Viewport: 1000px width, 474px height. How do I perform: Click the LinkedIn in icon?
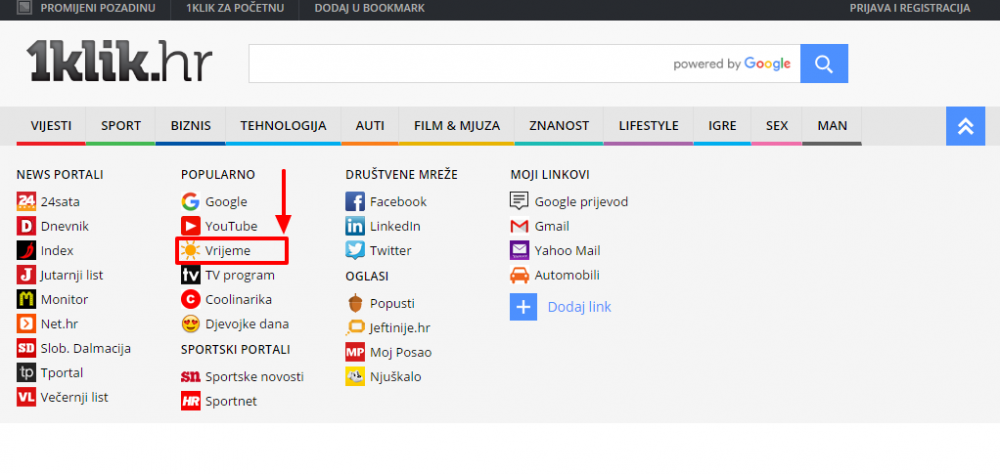(355, 226)
